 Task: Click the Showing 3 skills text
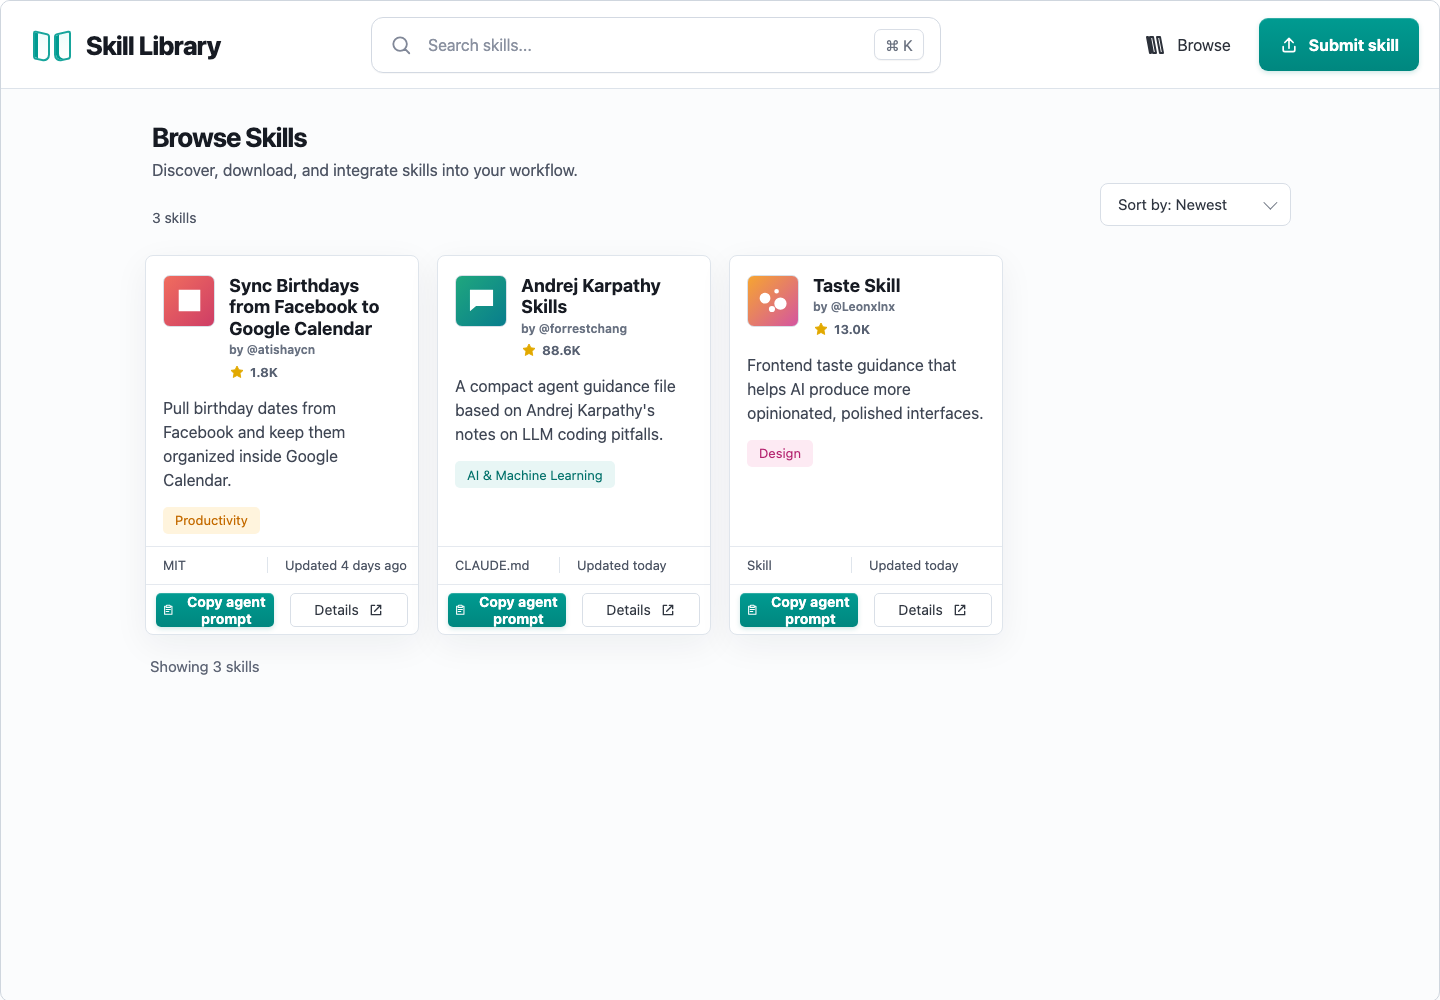point(205,667)
